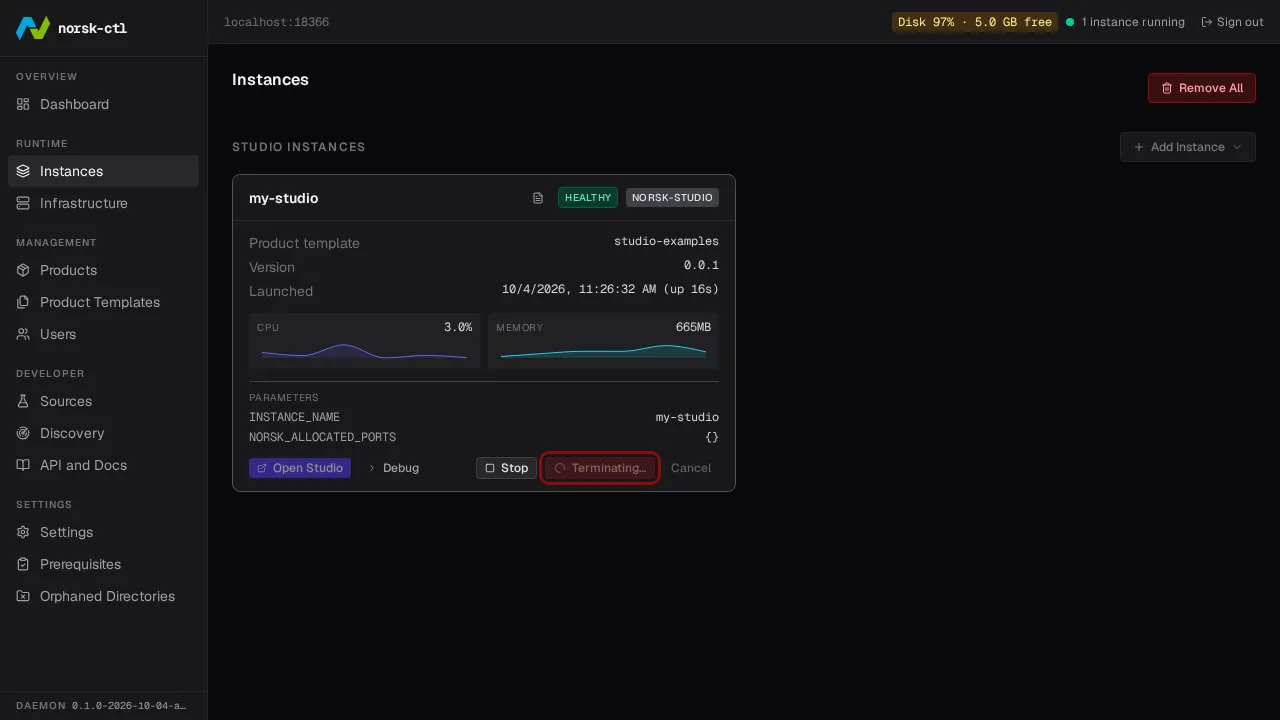
Task: Click the Dashboard grid icon
Action: point(23,104)
